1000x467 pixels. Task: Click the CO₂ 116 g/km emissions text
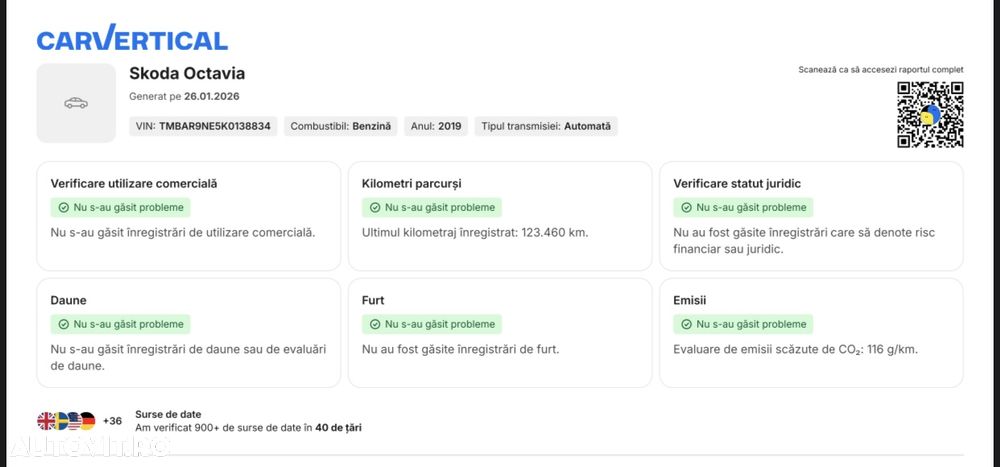(x=796, y=350)
